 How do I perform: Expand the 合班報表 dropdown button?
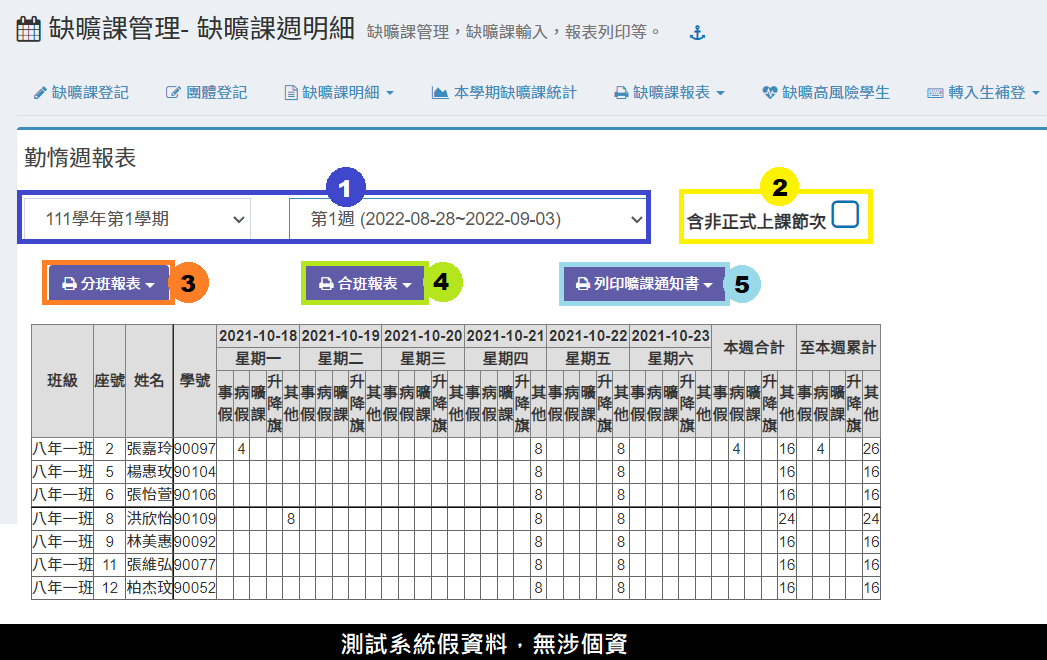tap(365, 284)
